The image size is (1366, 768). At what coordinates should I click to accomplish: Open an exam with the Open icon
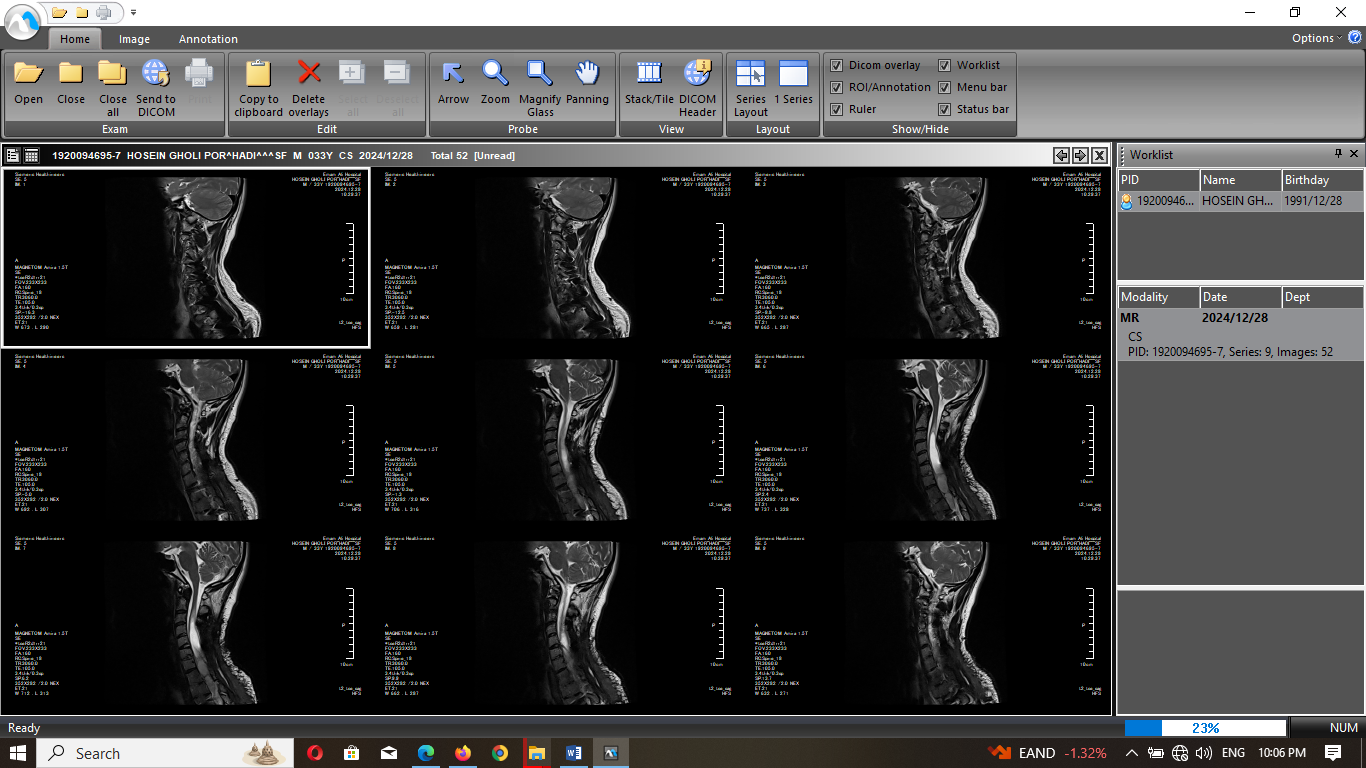point(28,74)
